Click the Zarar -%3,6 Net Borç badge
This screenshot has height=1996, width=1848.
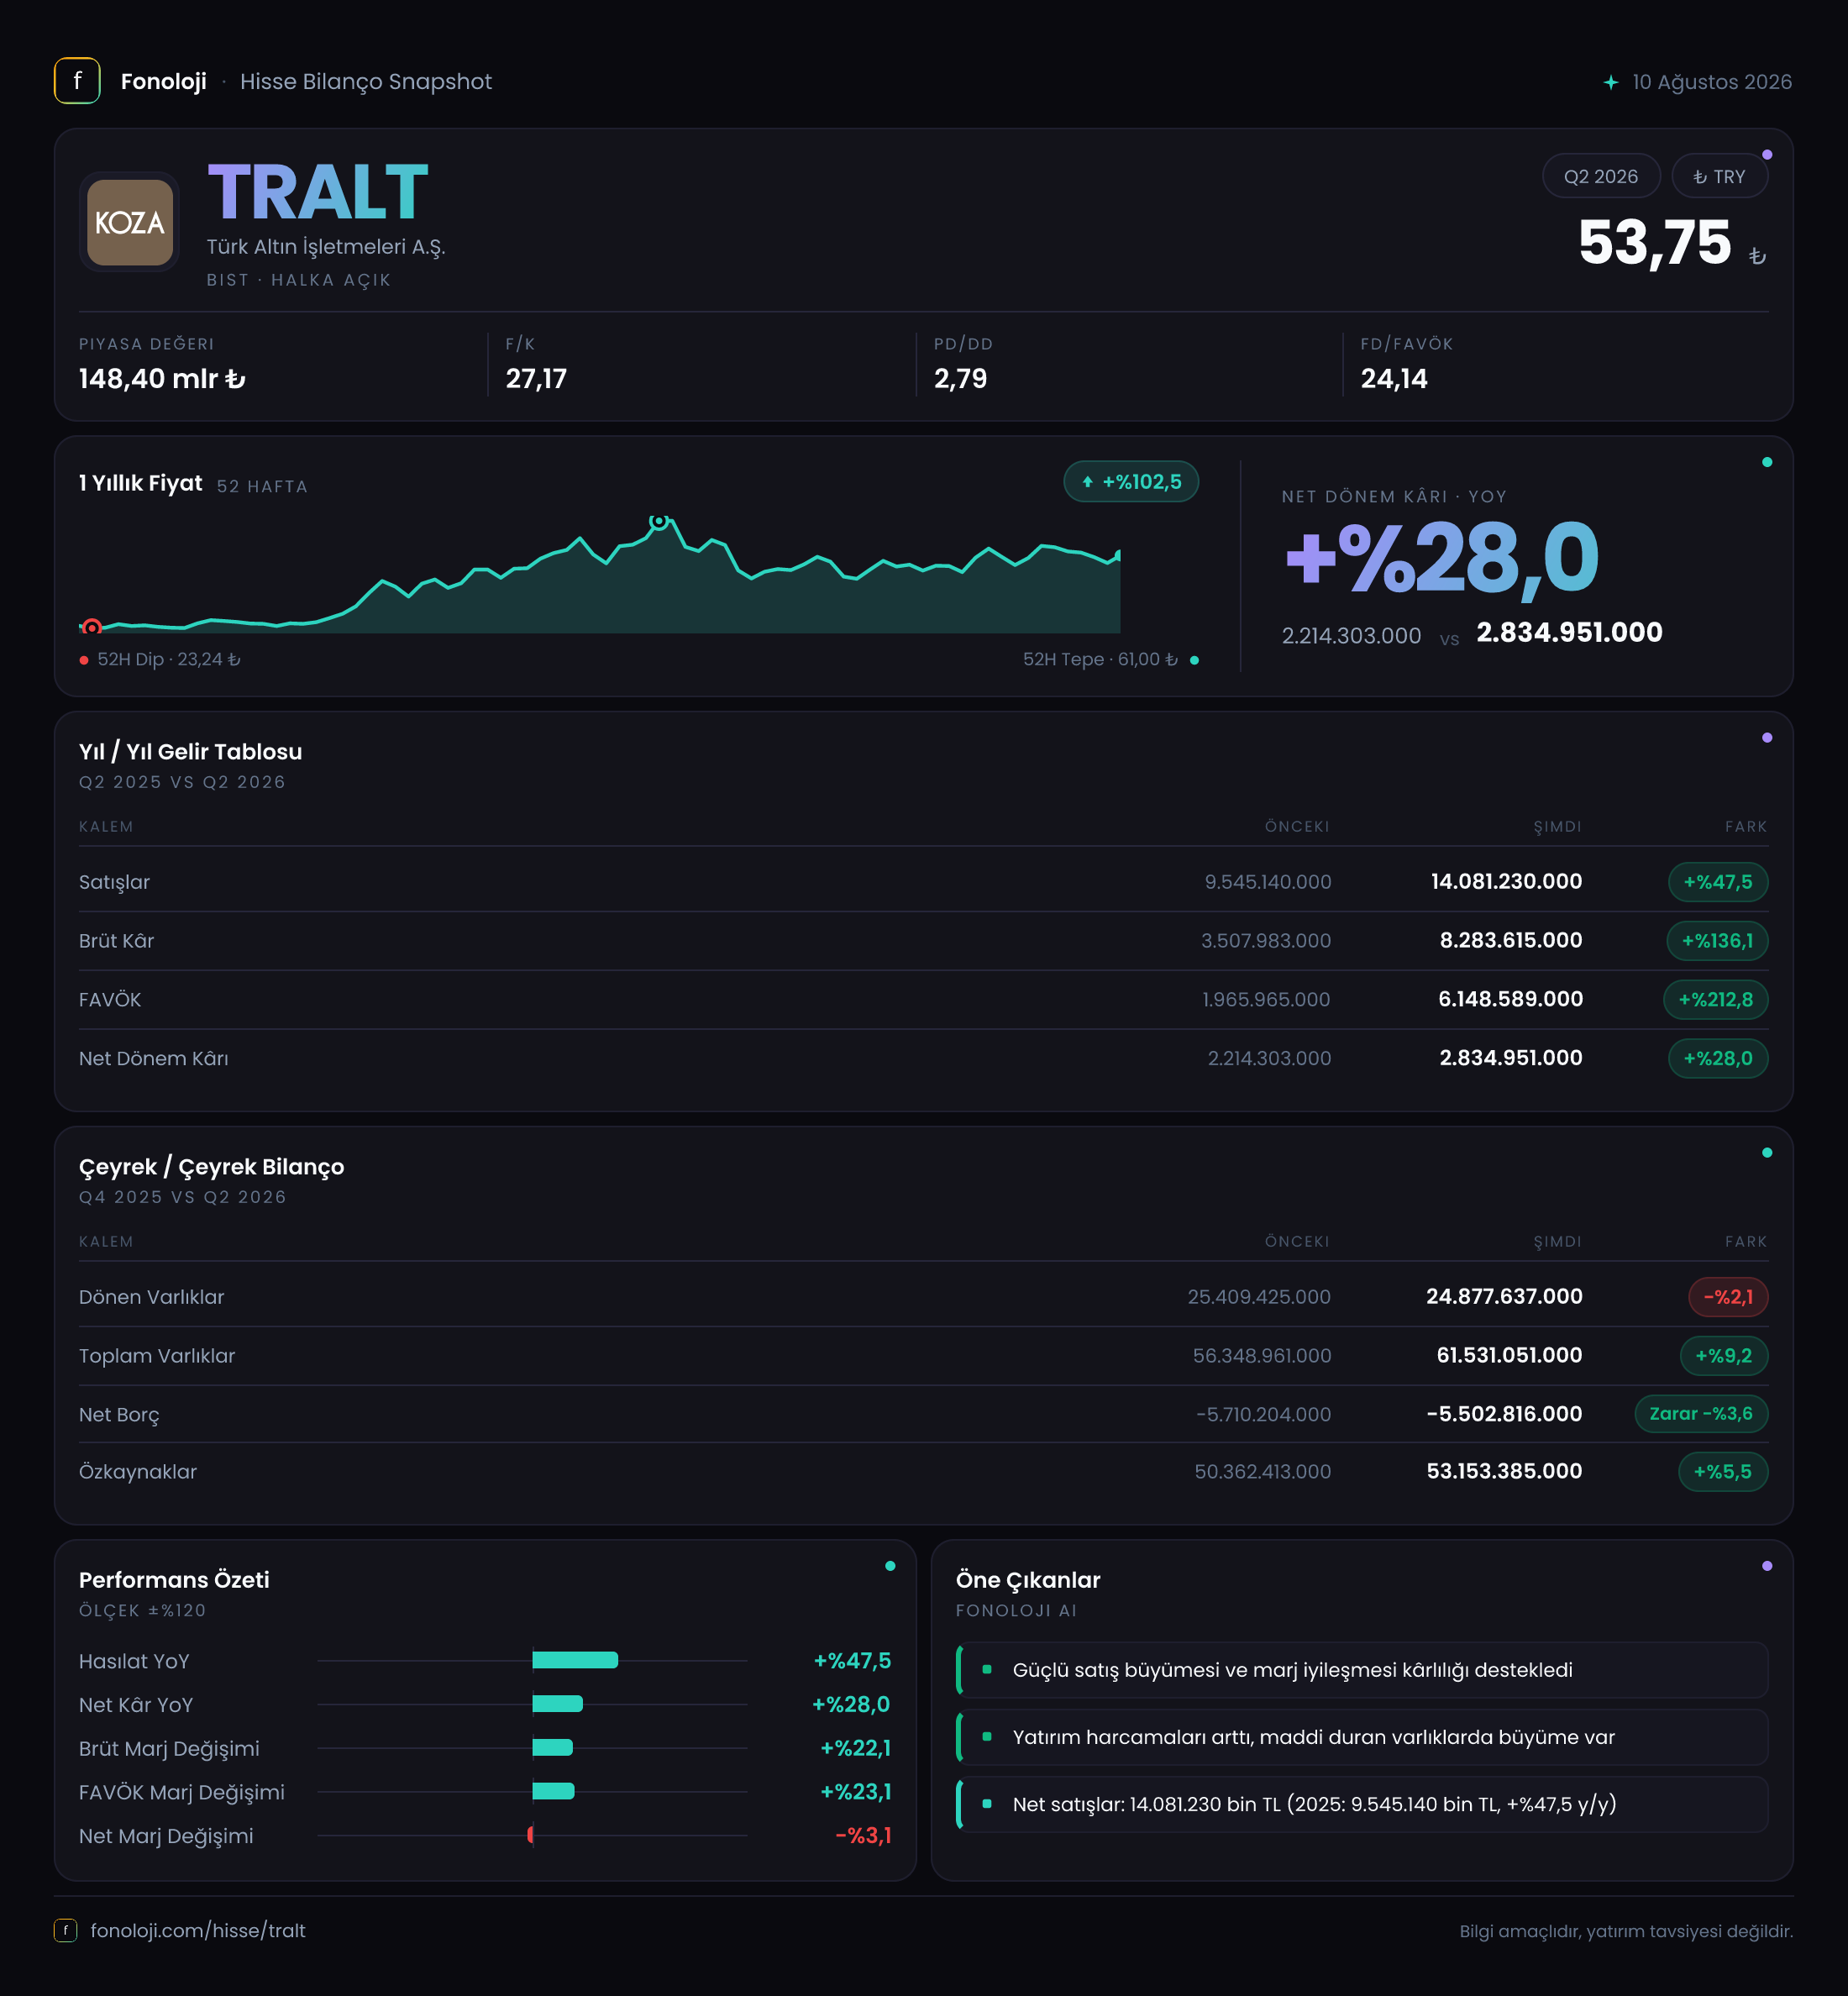[1701, 1414]
